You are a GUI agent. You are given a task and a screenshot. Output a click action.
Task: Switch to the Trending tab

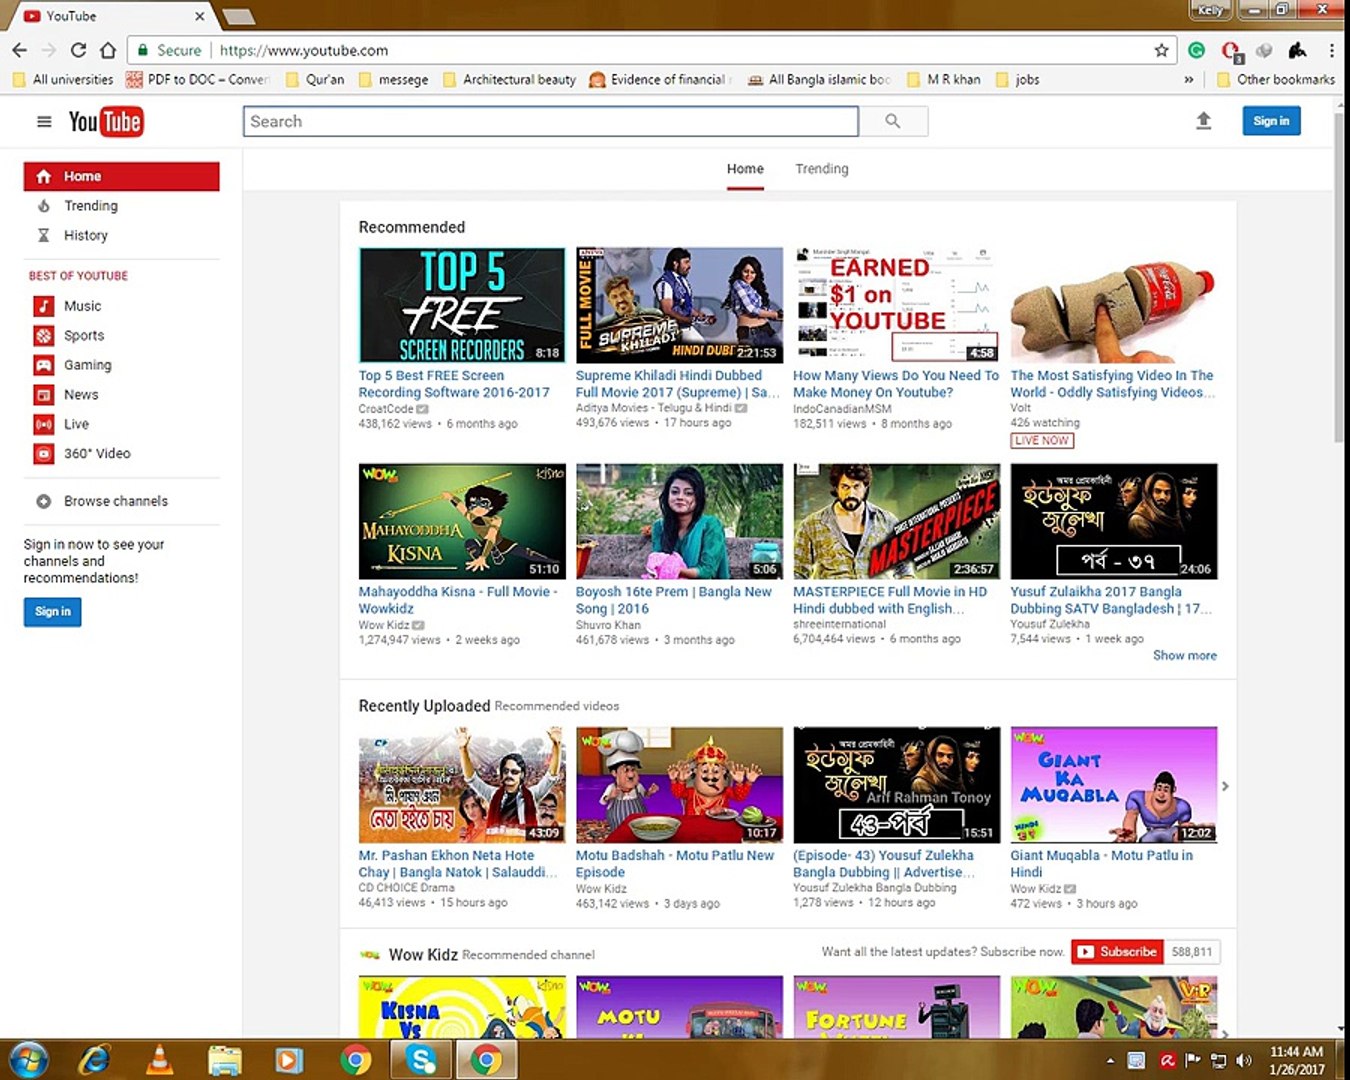coord(822,169)
